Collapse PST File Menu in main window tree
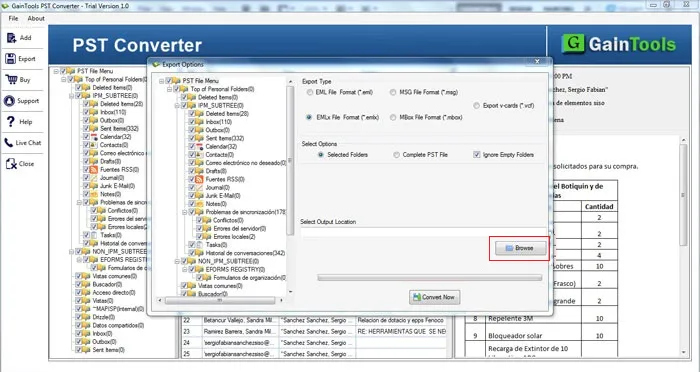 pos(56,71)
